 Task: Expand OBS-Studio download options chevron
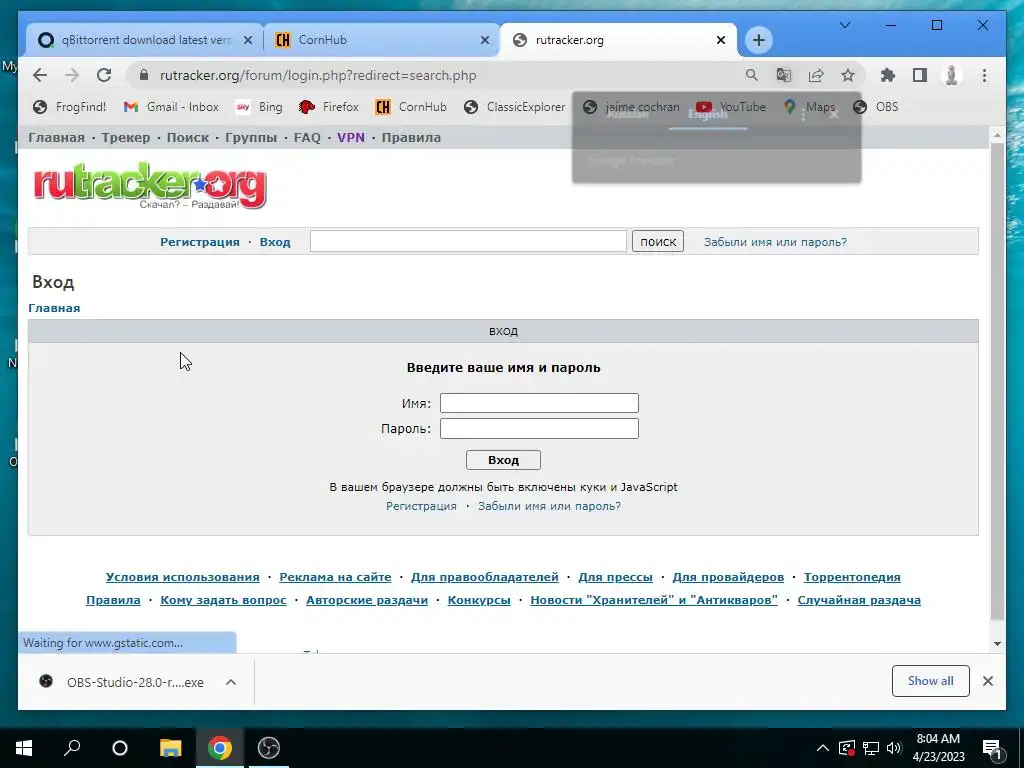(231, 682)
